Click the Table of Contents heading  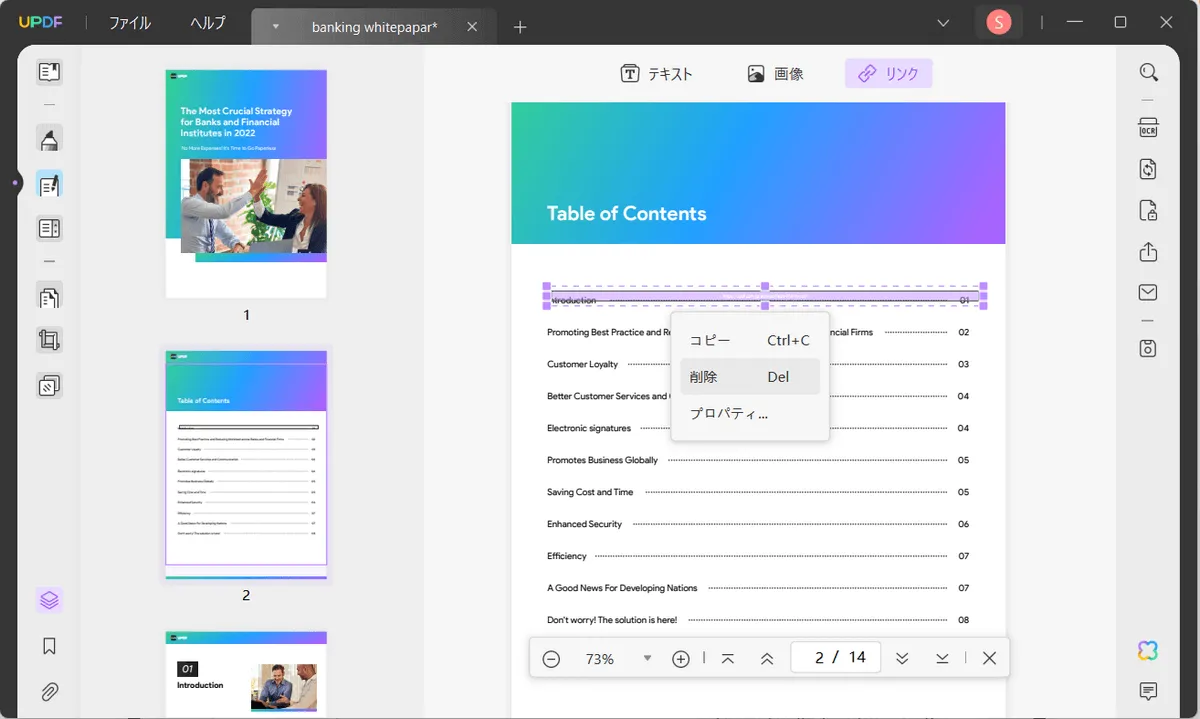[x=626, y=213]
